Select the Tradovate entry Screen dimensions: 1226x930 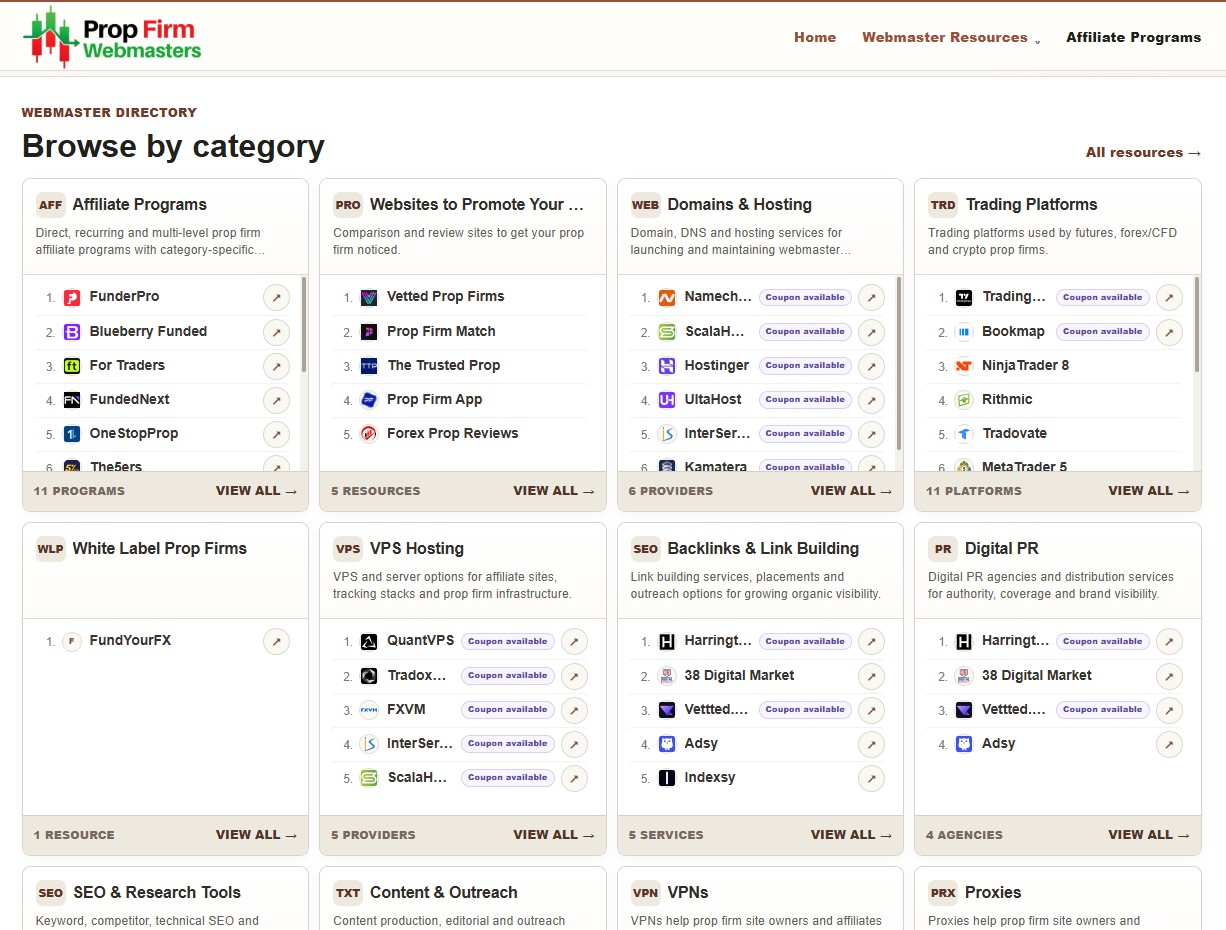[x=1016, y=433]
